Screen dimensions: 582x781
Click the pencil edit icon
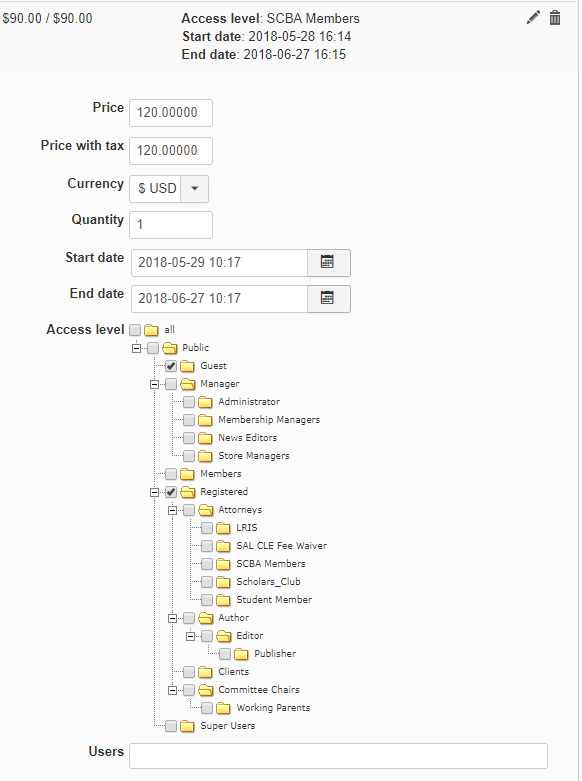click(x=533, y=18)
